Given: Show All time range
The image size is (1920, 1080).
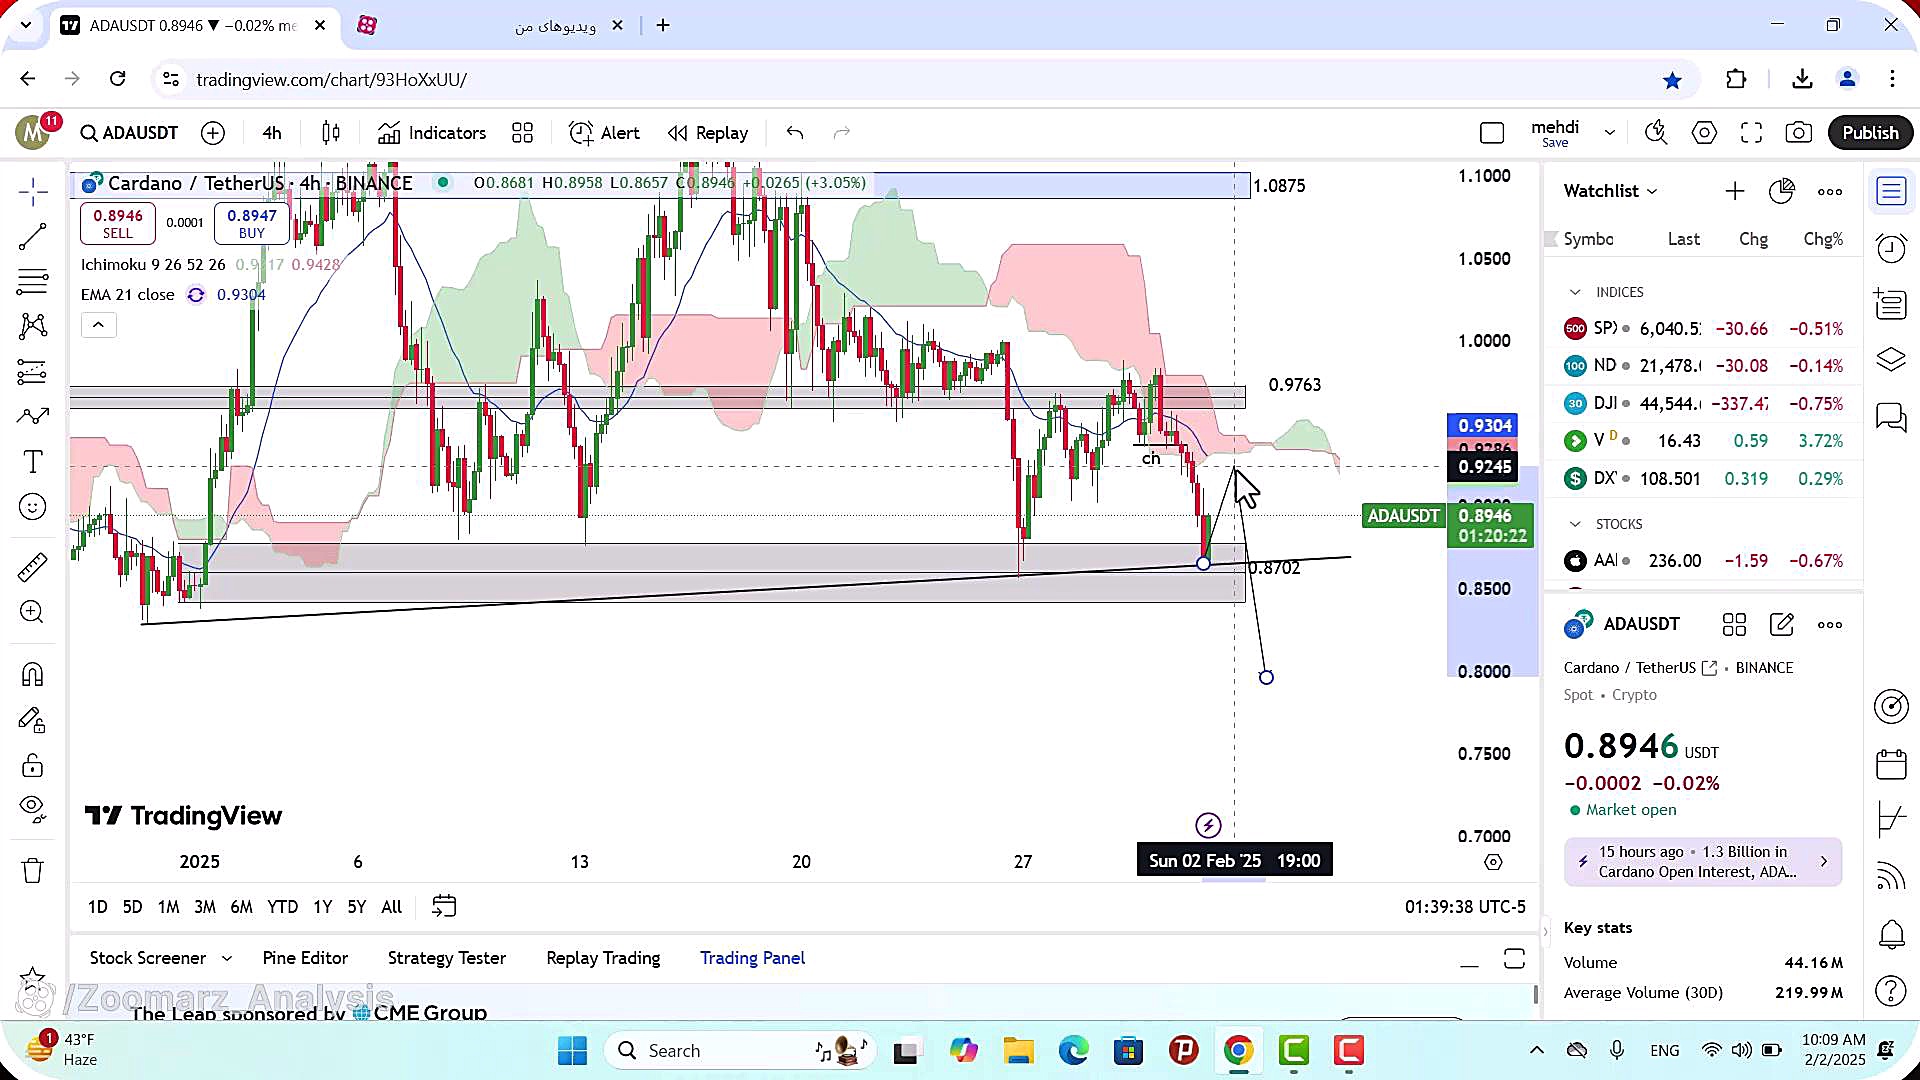Looking at the screenshot, I should click(392, 907).
